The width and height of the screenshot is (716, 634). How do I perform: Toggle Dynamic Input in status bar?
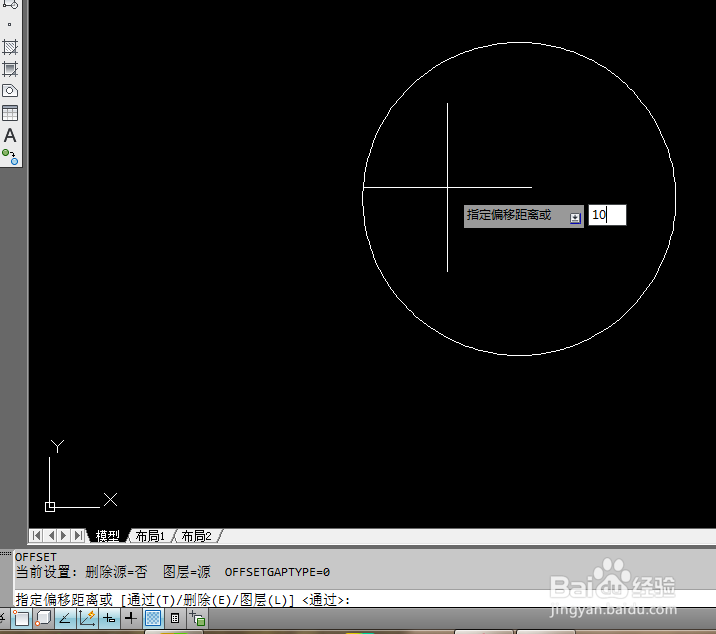[109, 618]
